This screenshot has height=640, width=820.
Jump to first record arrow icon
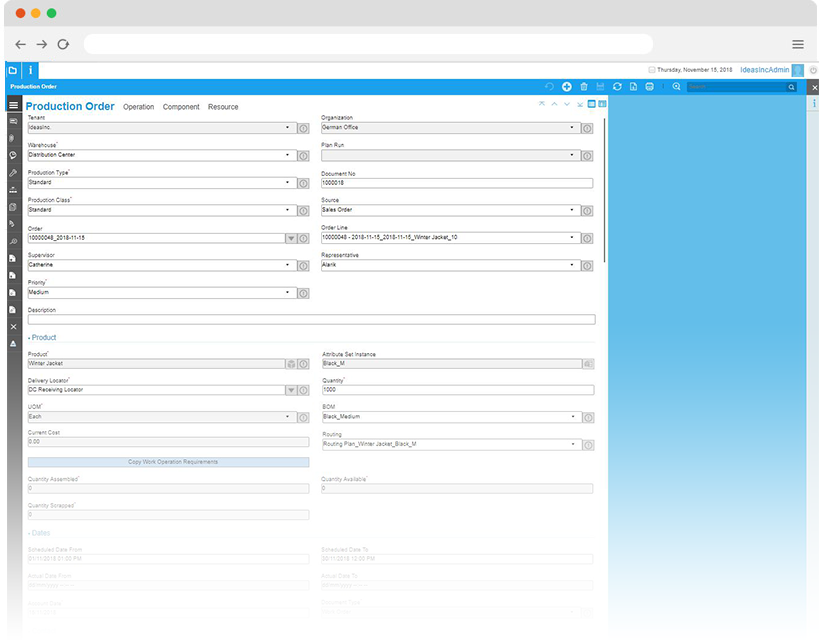(542, 104)
